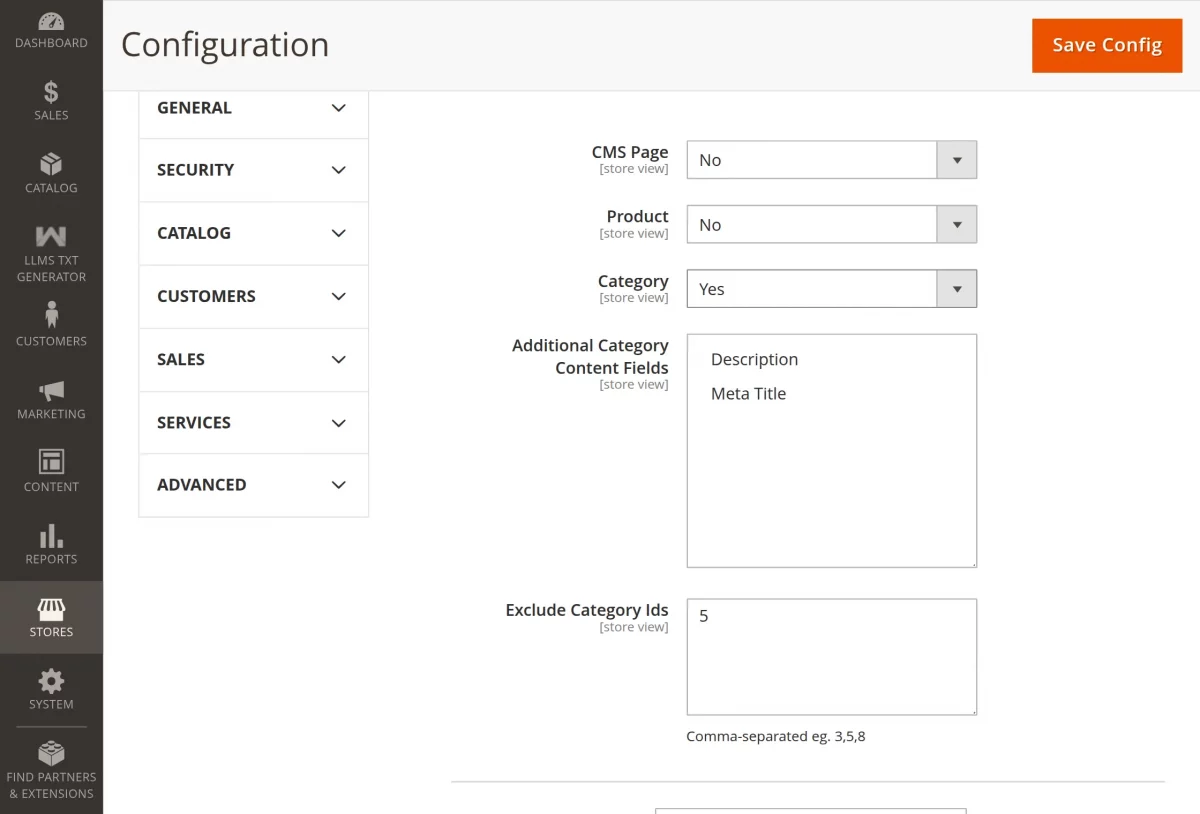Select Meta Title in the content fields list
The height and width of the screenshot is (814, 1200).
coord(748,393)
